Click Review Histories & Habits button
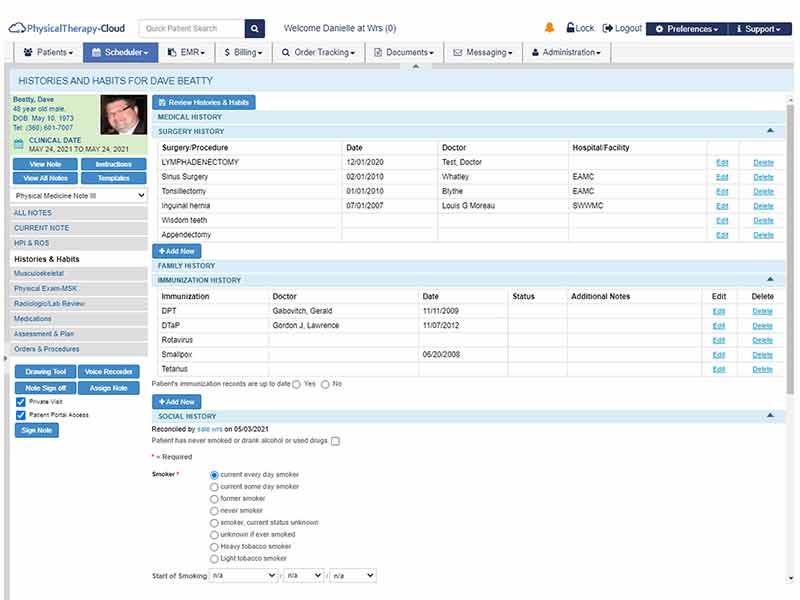This screenshot has height=600, width=800. point(204,103)
